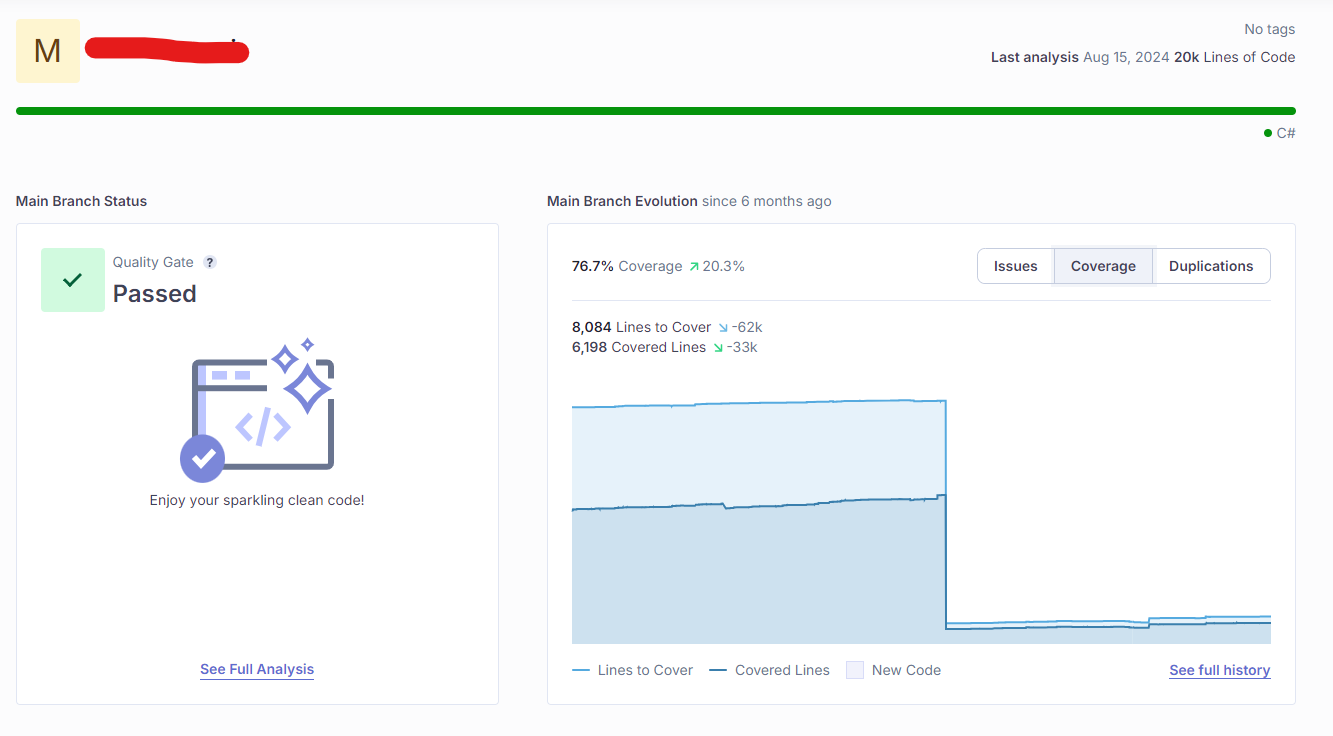The height and width of the screenshot is (736, 1333).
Task: Click the 76.7% Coverage value
Action: click(x=592, y=266)
